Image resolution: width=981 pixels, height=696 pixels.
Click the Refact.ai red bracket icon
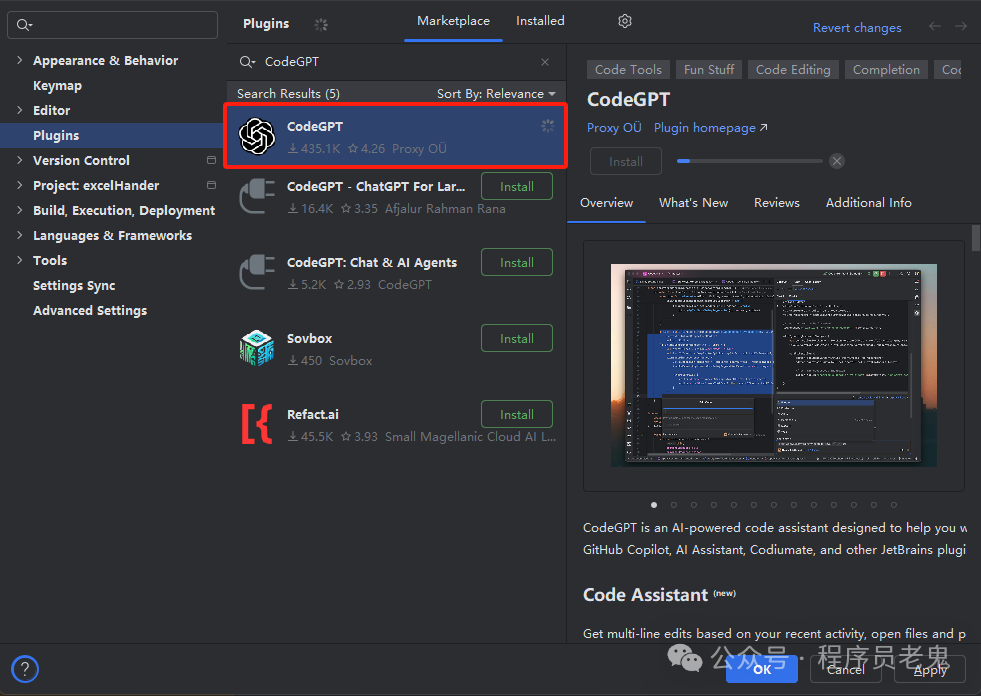click(x=257, y=424)
